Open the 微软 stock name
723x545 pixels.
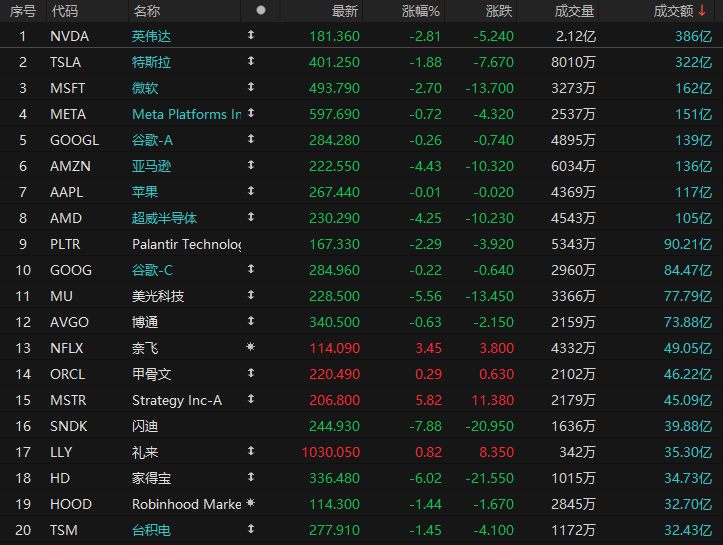145,88
